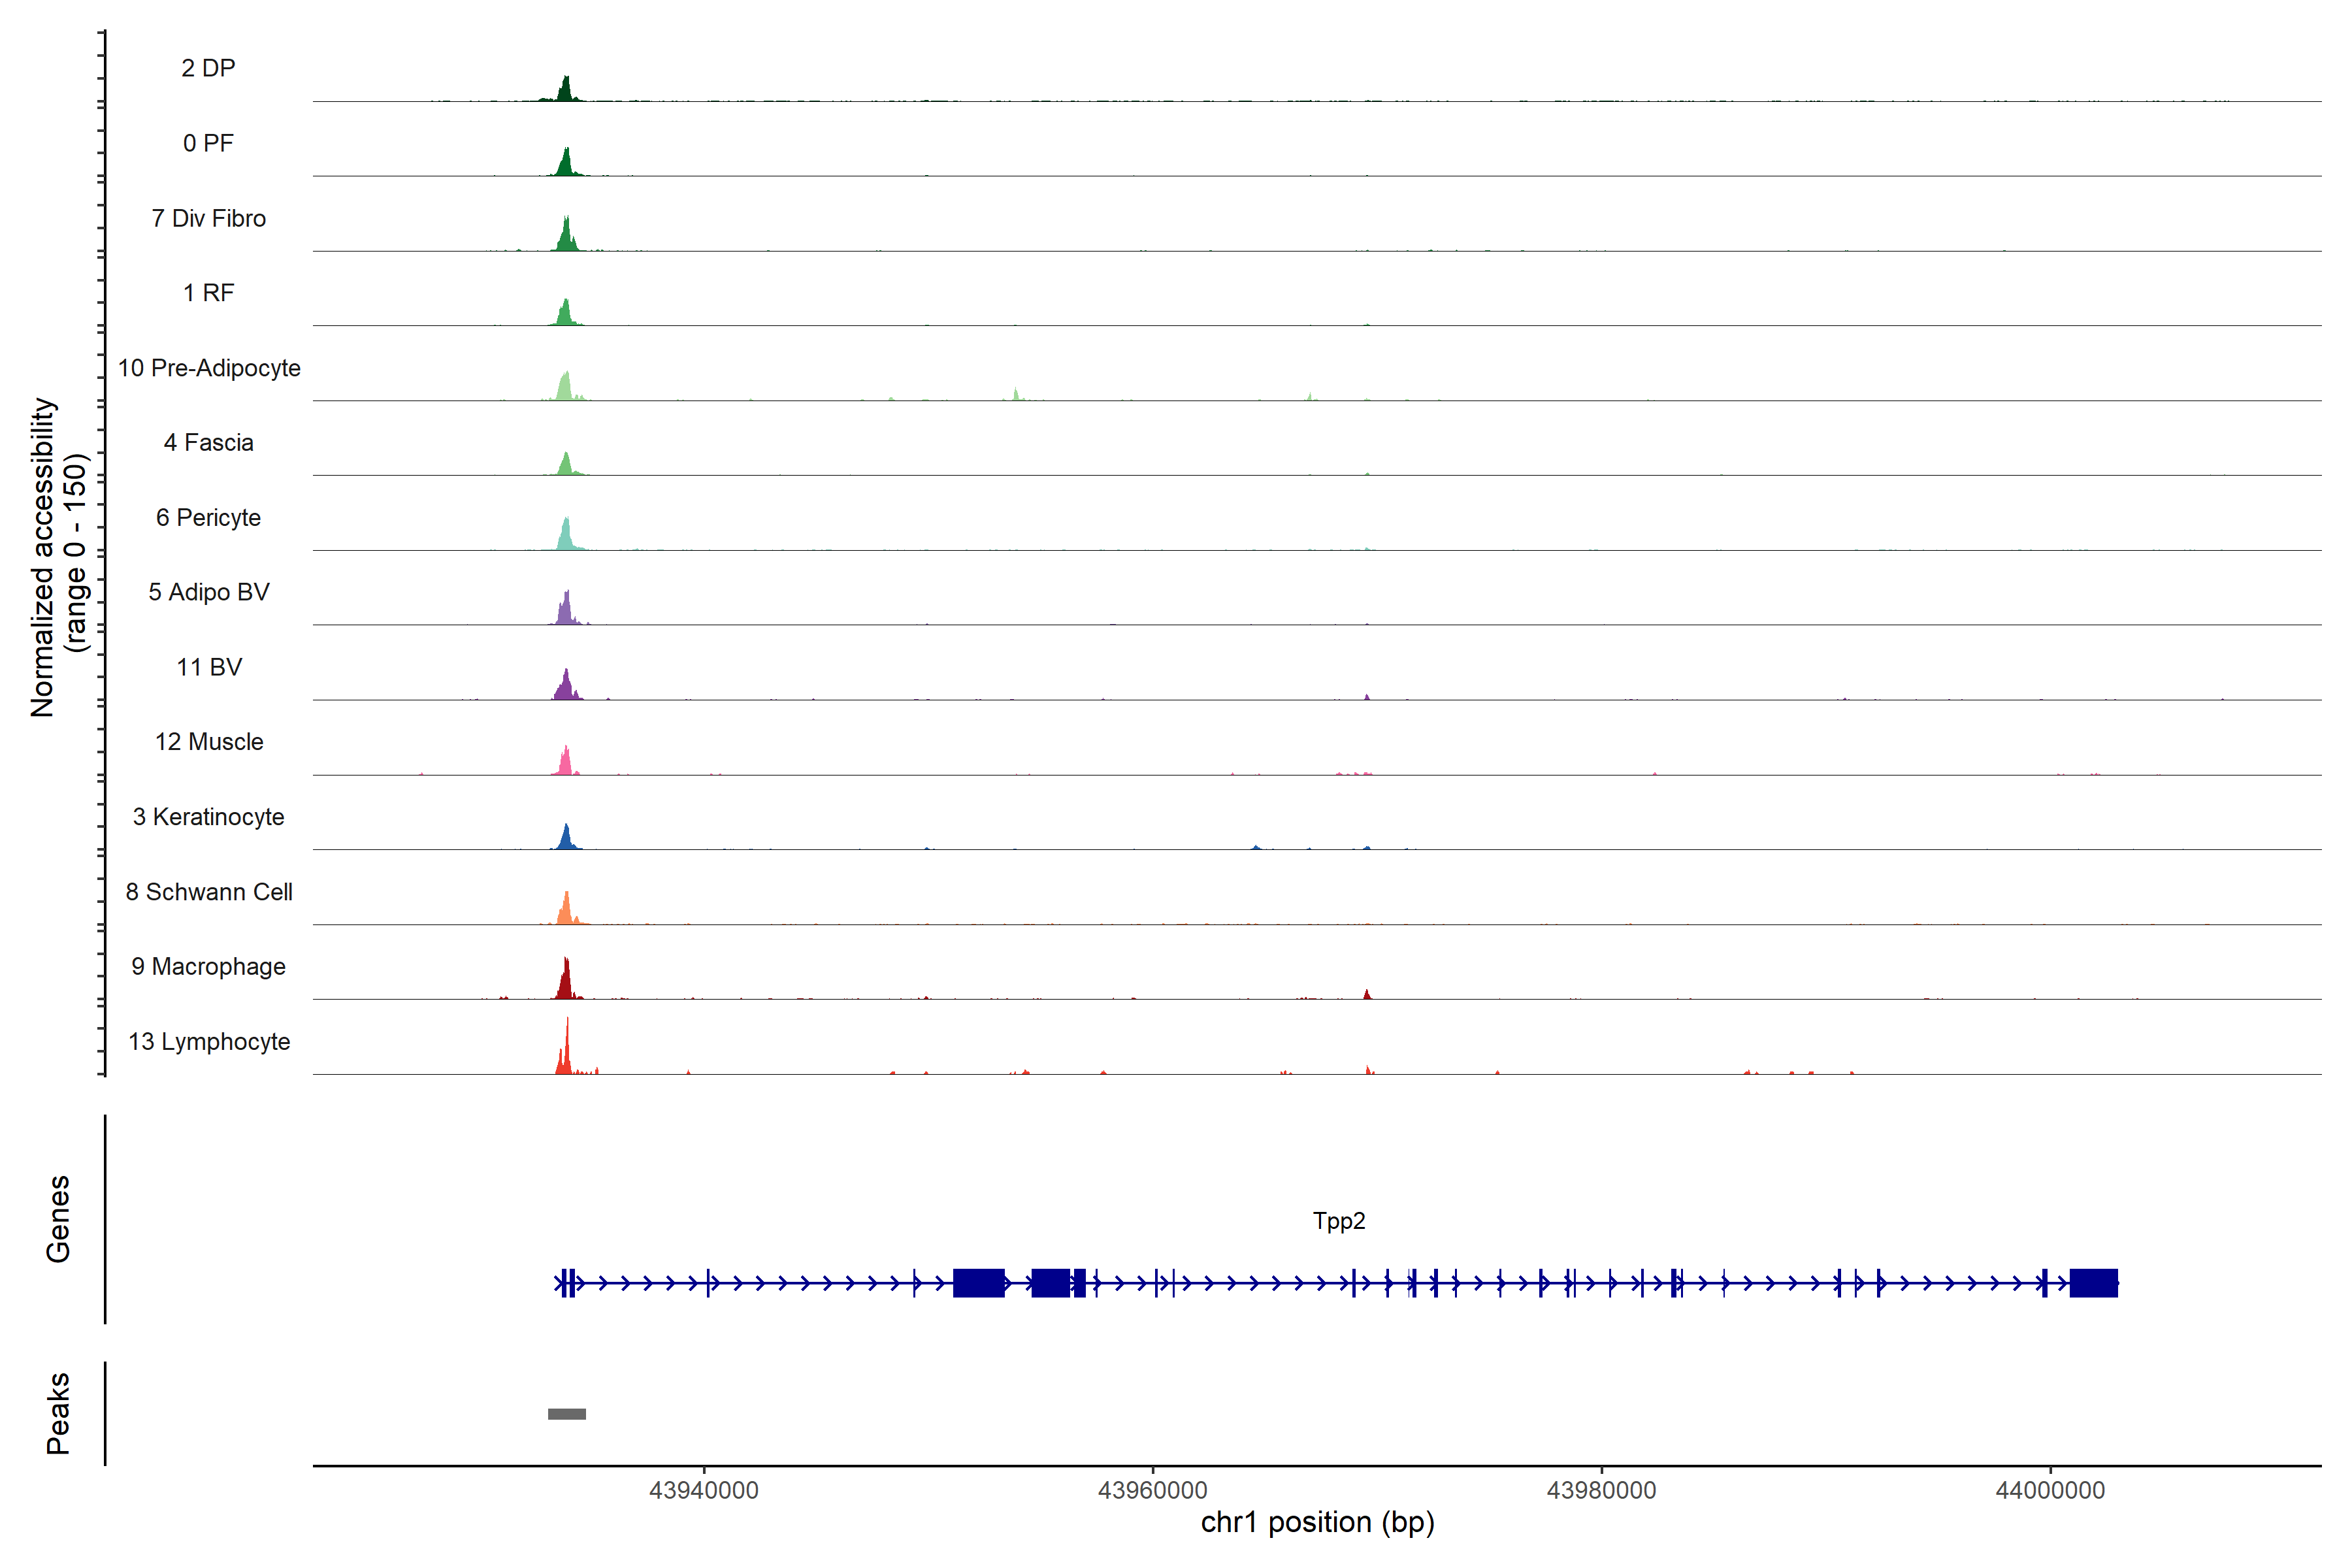Click the 7 Div Fibro track label

(208, 218)
